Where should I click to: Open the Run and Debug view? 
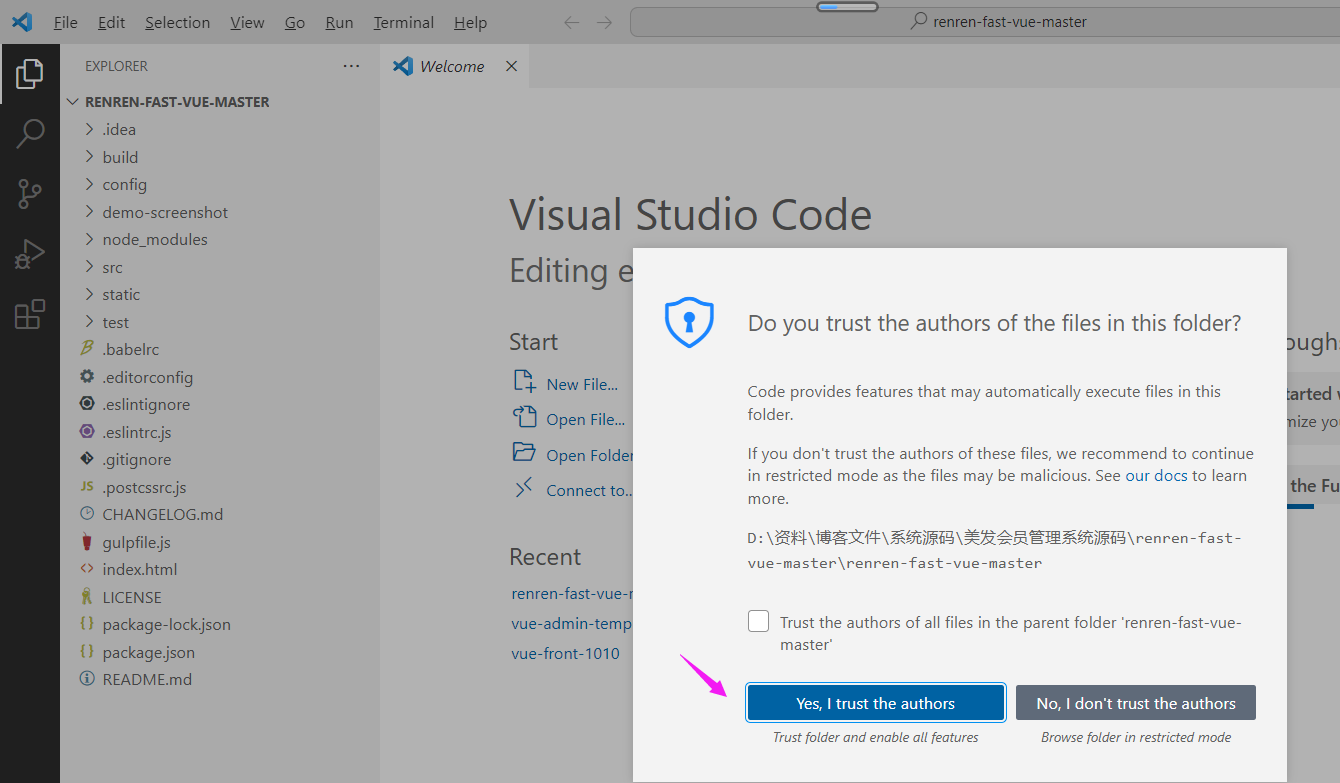[30, 254]
